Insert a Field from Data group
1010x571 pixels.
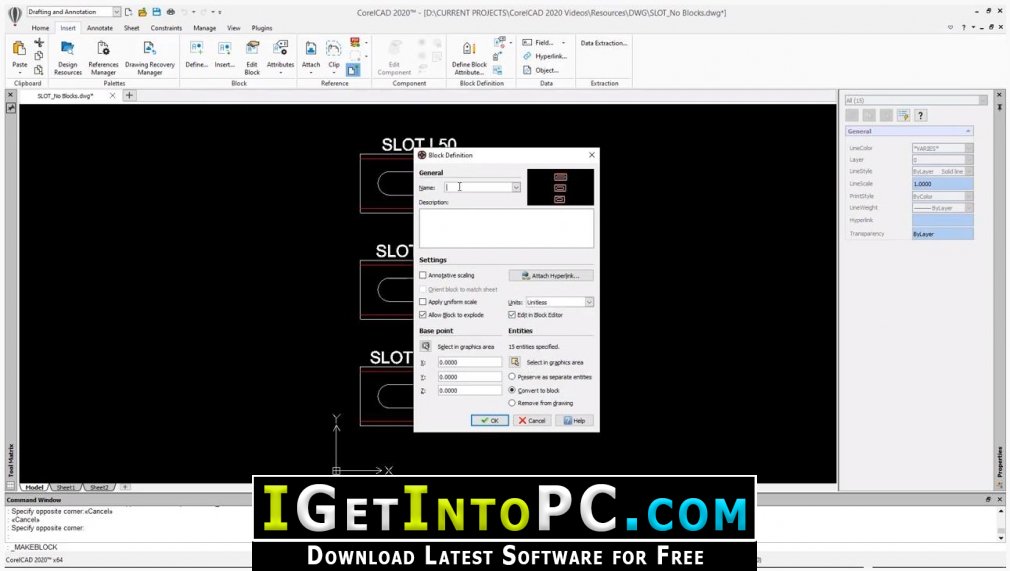pos(539,43)
